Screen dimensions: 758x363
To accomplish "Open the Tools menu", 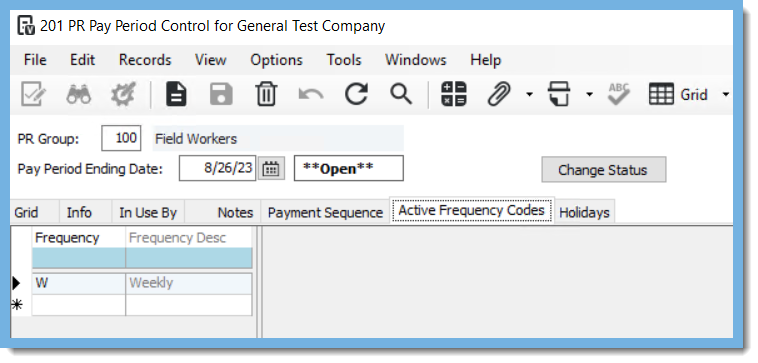I will [x=344, y=60].
